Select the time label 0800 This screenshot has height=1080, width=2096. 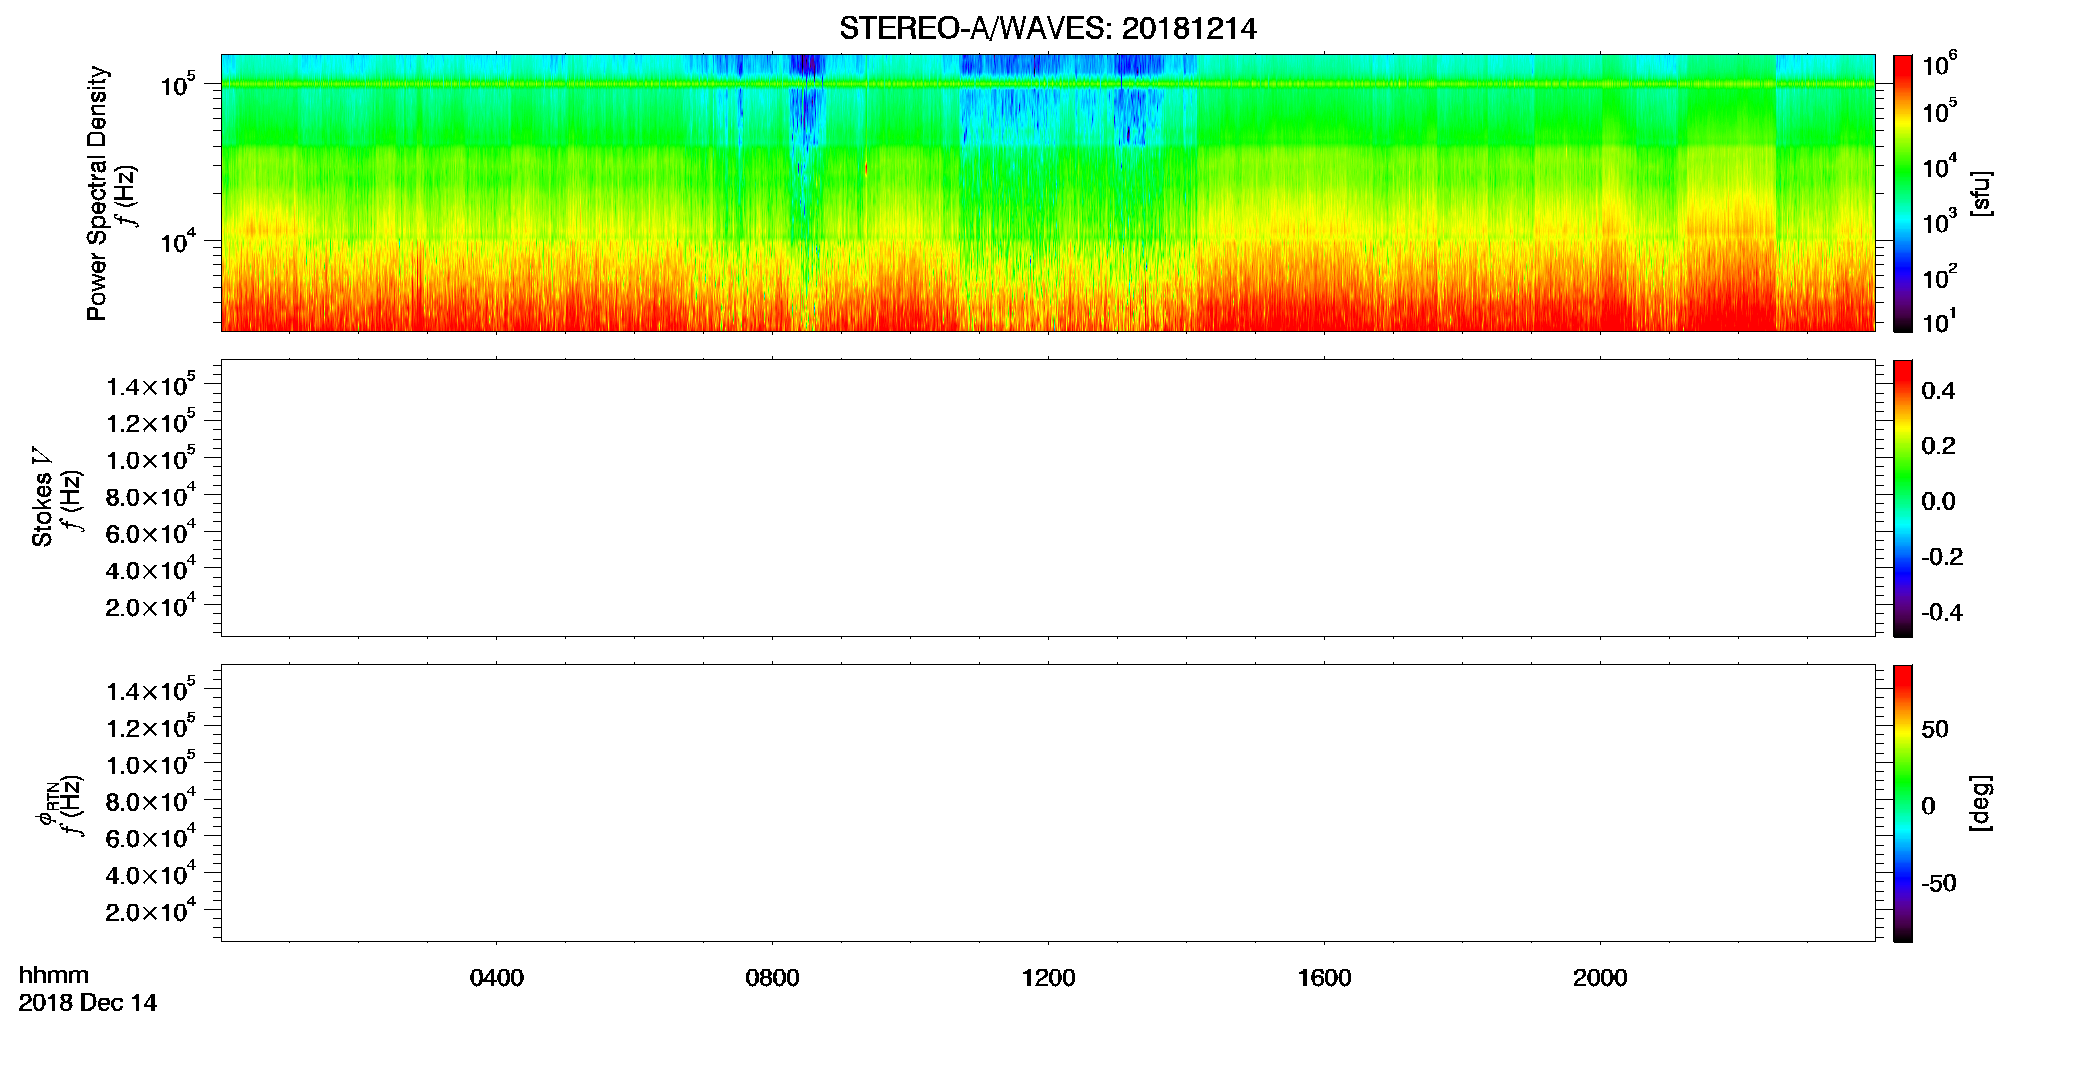pos(772,978)
